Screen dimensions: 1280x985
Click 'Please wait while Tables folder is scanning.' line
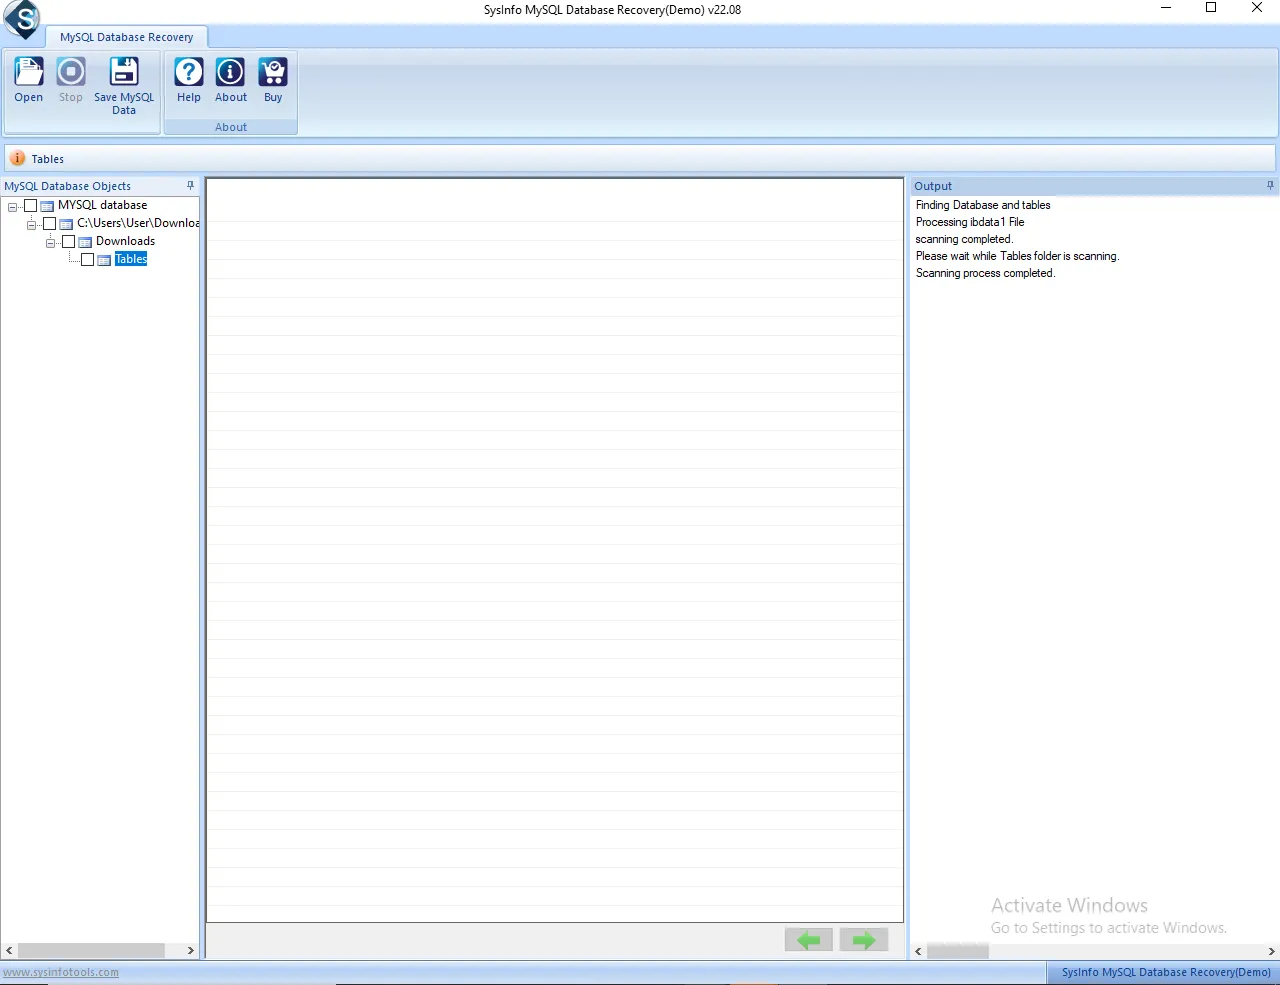(x=1017, y=256)
